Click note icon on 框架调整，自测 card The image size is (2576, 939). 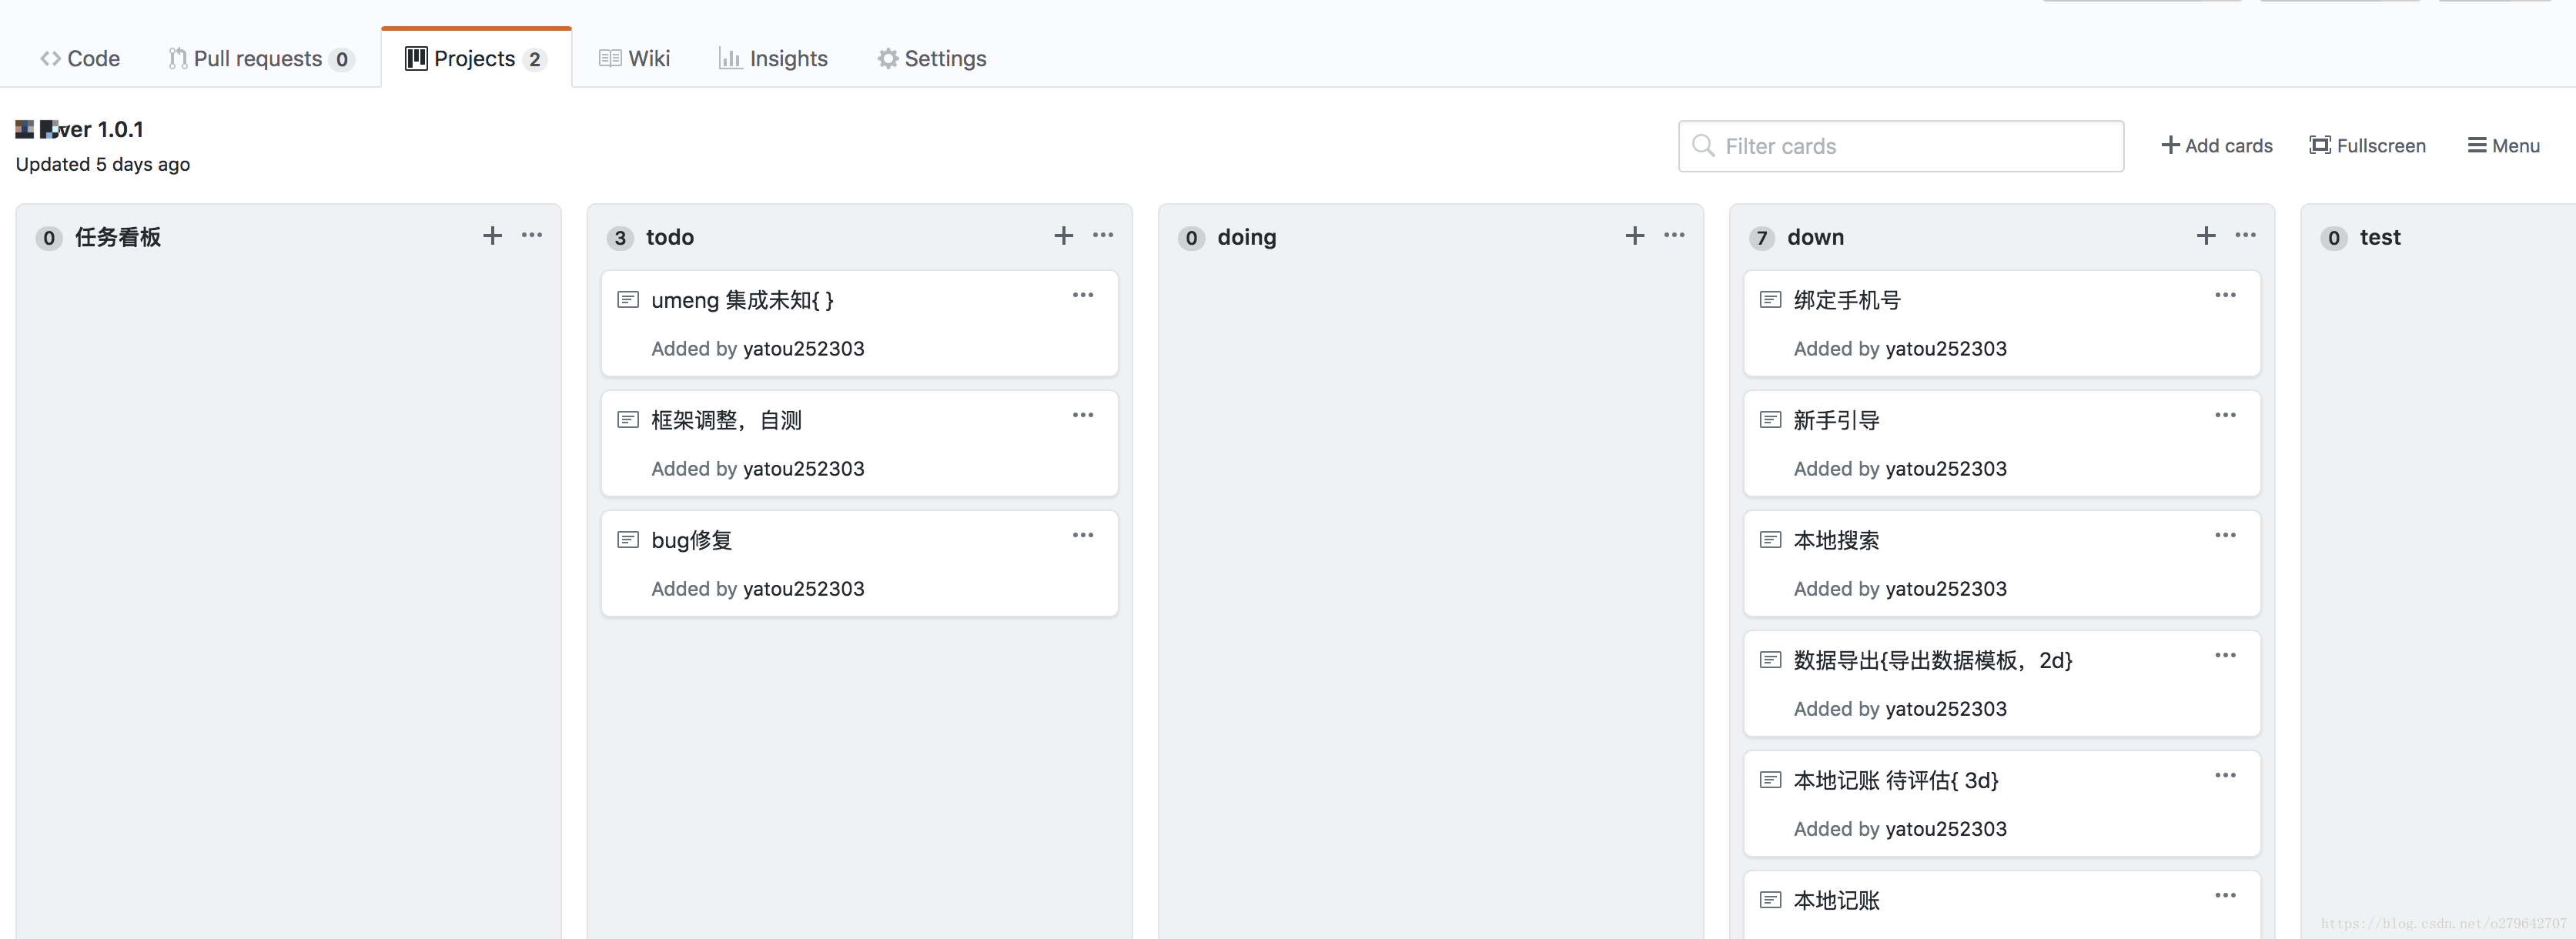(x=628, y=420)
